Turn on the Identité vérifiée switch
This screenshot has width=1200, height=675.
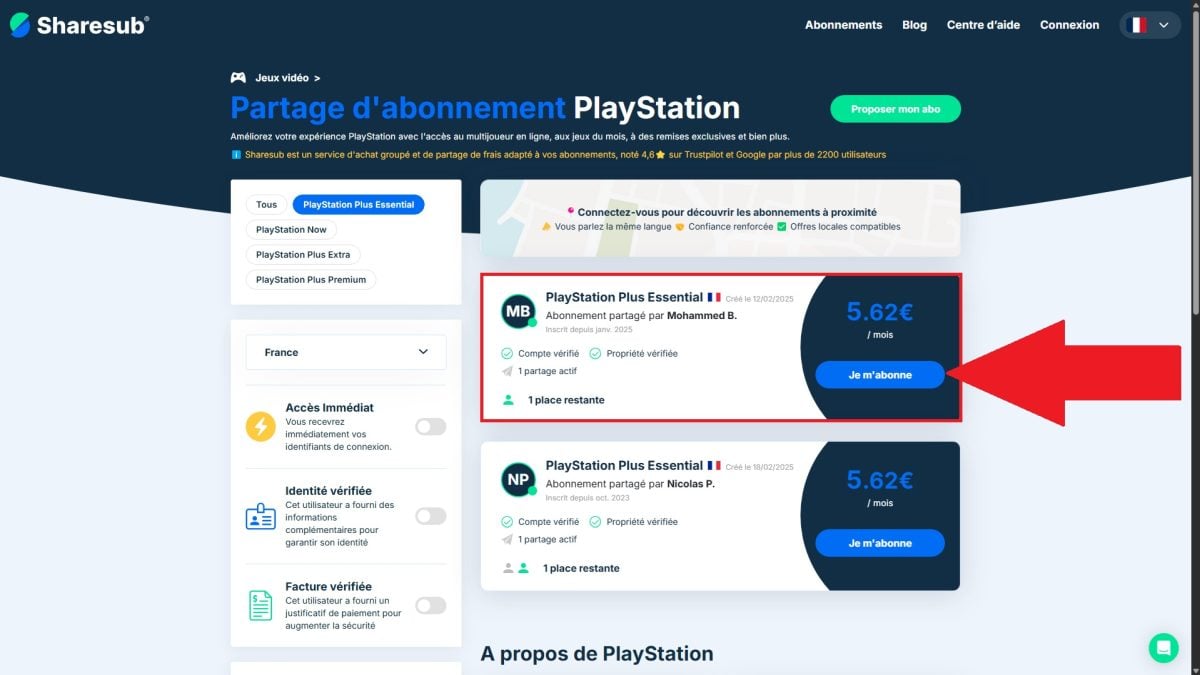[430, 516]
